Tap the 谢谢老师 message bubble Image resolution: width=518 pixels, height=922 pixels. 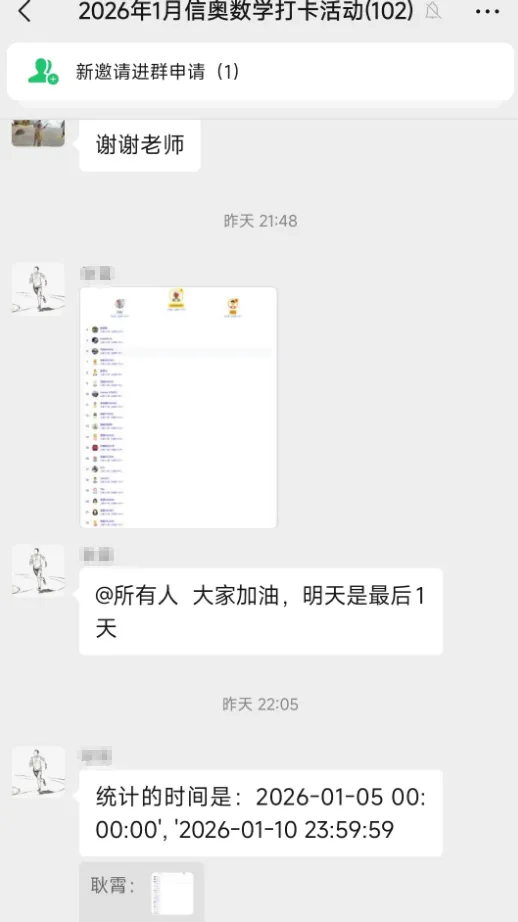pos(140,145)
